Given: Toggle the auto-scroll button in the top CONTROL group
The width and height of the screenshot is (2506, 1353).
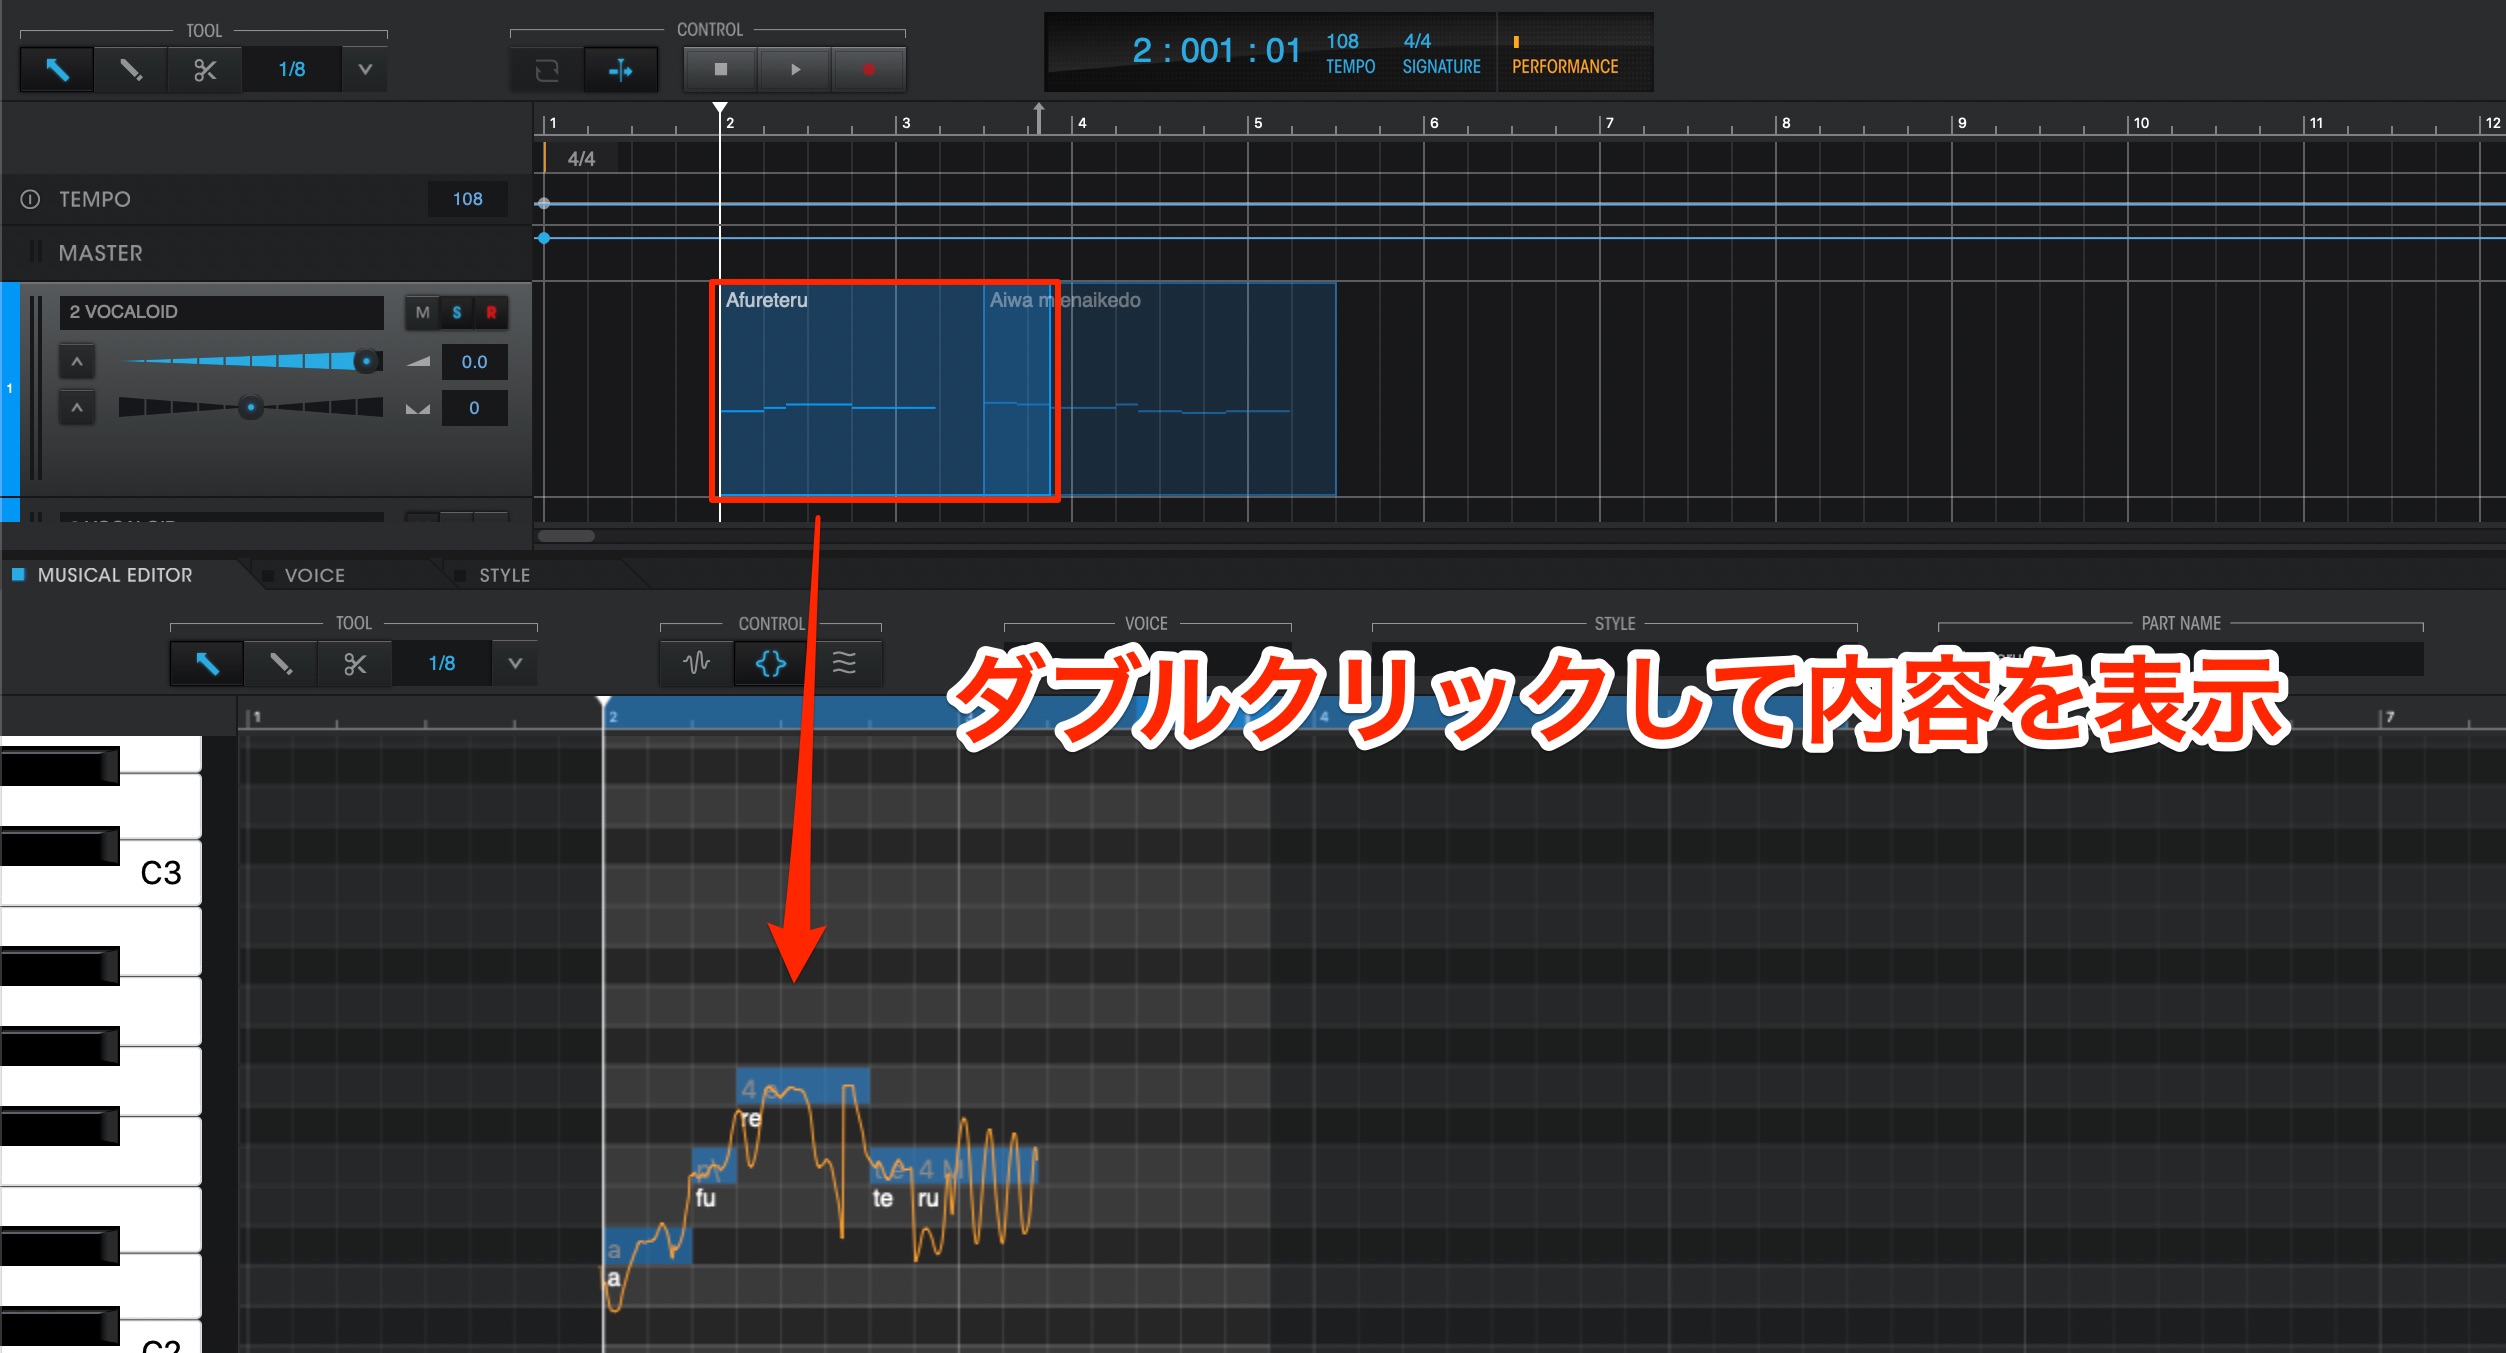Looking at the screenshot, I should [x=621, y=70].
